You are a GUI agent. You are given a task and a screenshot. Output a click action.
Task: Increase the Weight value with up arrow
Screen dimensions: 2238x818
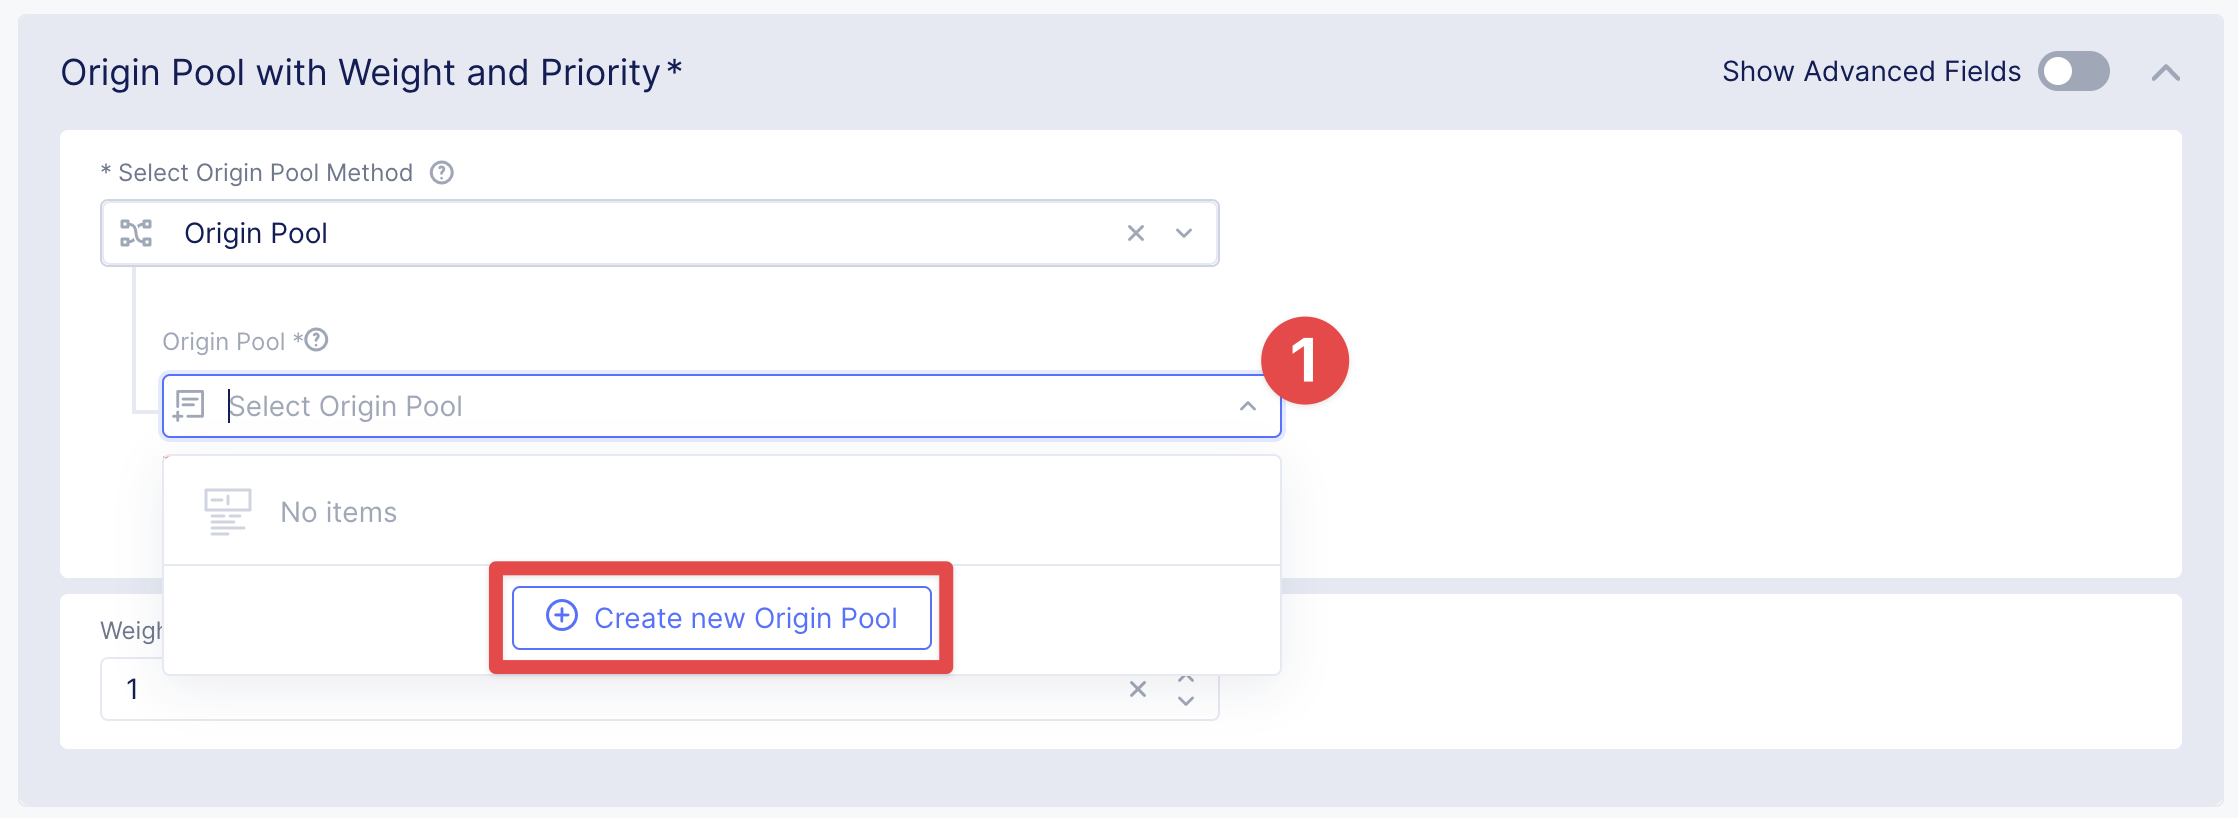tap(1186, 679)
